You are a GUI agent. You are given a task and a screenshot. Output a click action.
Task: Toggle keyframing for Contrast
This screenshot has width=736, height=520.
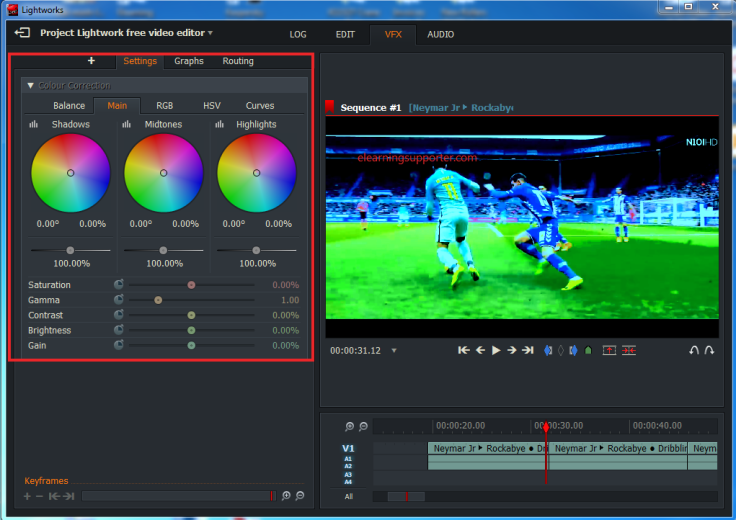coord(119,314)
